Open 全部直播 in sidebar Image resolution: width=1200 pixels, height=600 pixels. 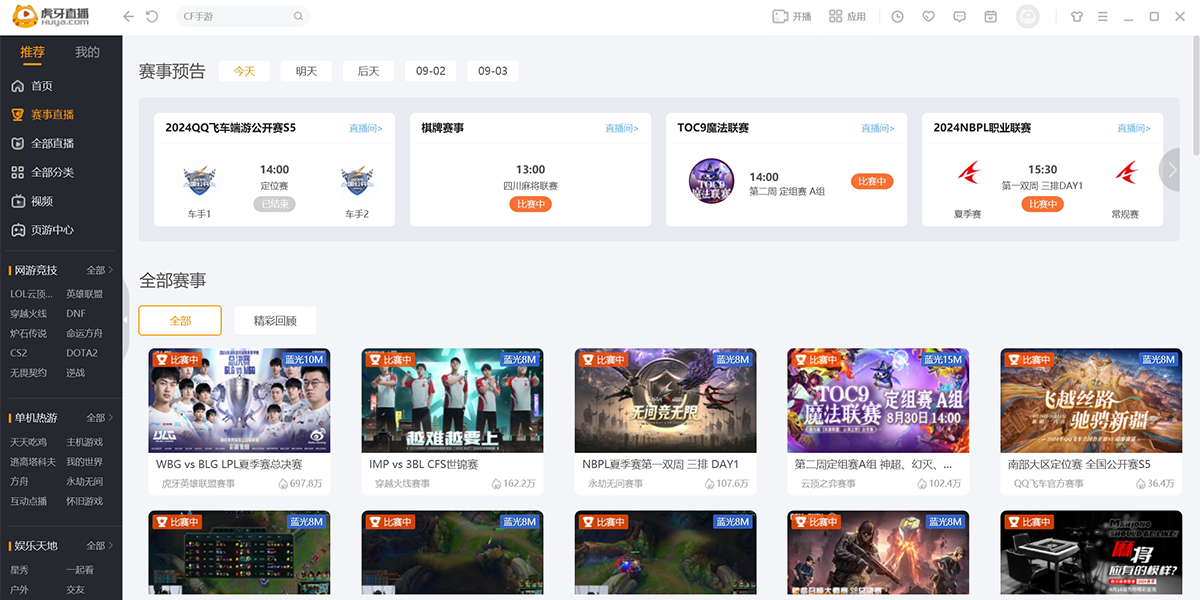tap(42, 143)
